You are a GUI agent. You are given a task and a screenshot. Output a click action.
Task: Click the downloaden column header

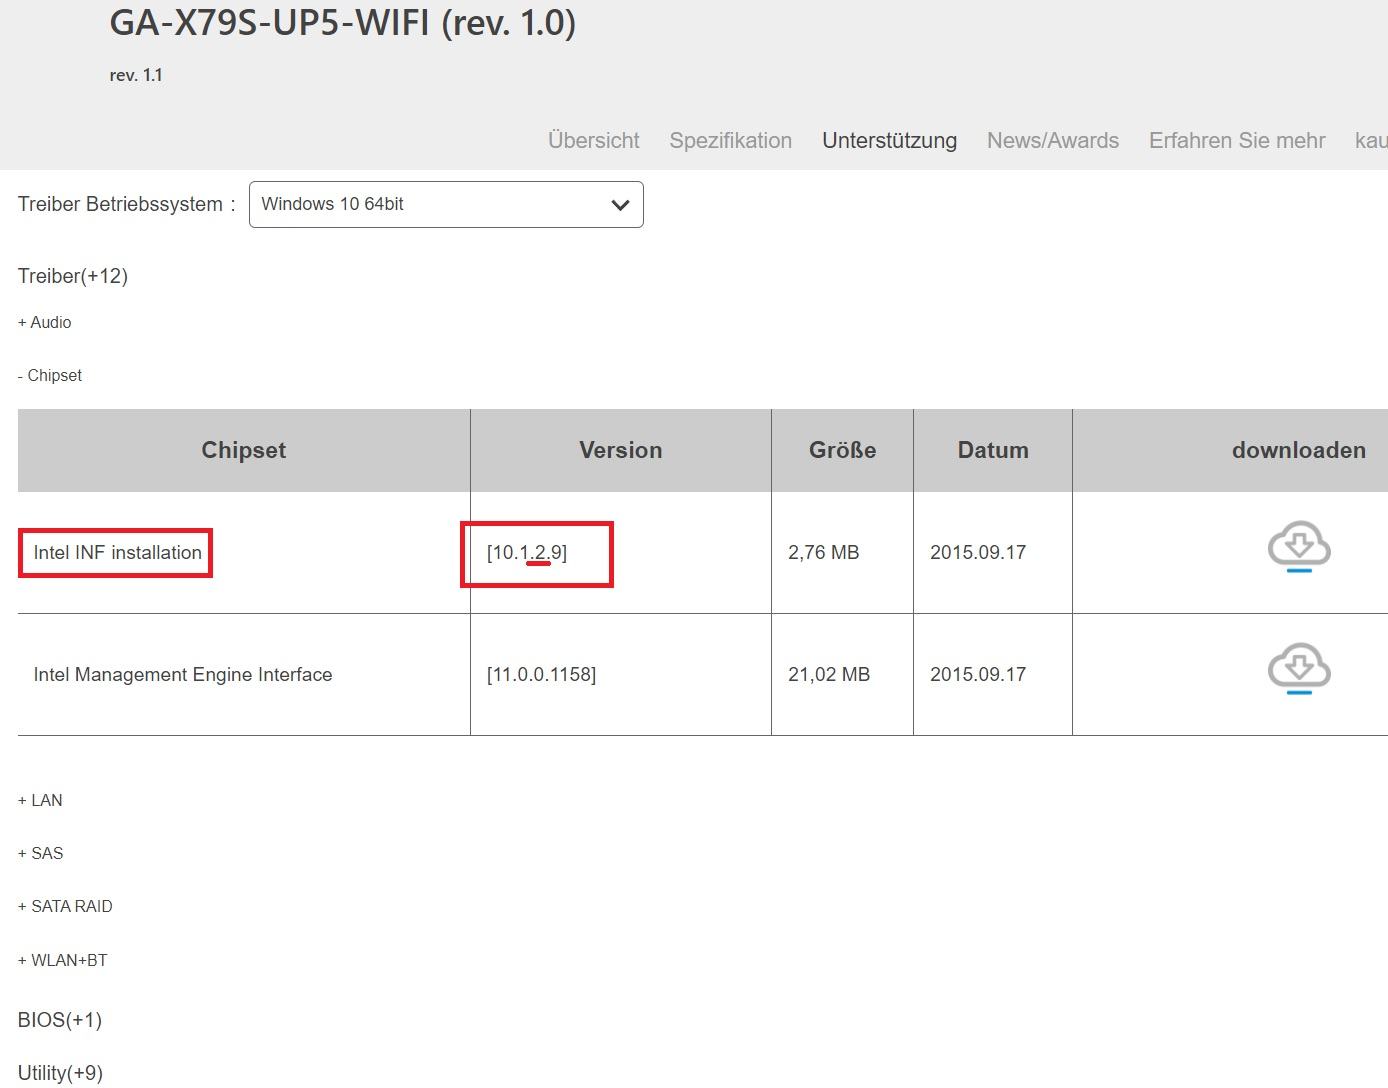click(x=1299, y=450)
